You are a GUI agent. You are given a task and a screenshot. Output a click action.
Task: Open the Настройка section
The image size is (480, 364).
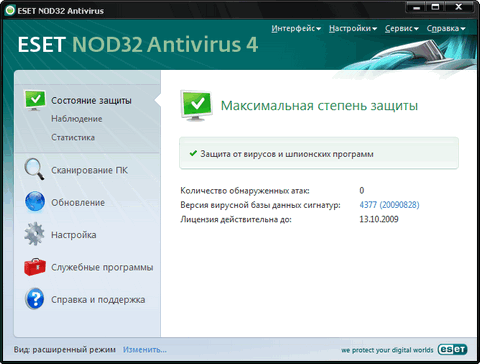click(74, 235)
